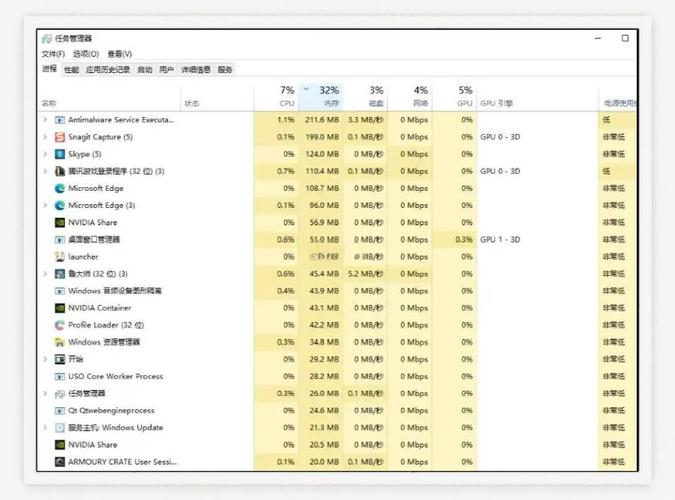Open the 文件(F) menu
The height and width of the screenshot is (500, 675).
[x=53, y=54]
